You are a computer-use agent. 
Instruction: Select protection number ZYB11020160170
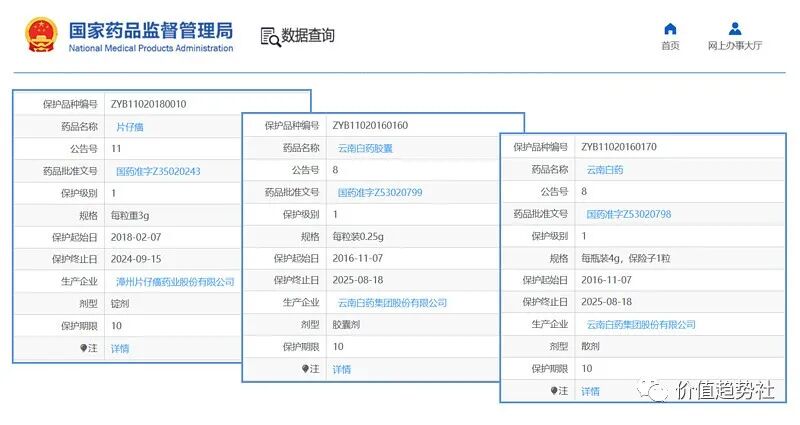619,147
